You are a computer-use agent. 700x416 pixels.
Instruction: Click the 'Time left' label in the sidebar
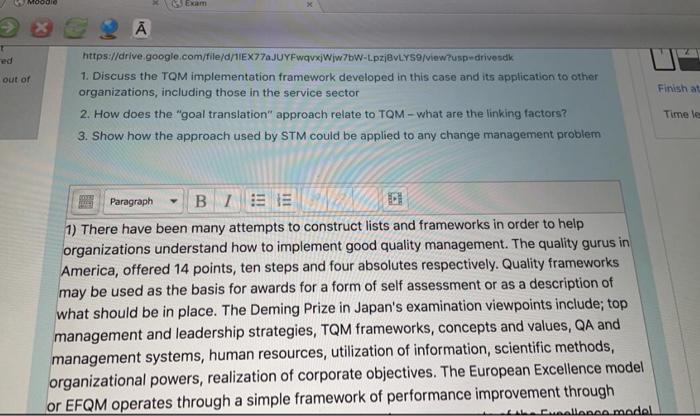click(x=681, y=114)
